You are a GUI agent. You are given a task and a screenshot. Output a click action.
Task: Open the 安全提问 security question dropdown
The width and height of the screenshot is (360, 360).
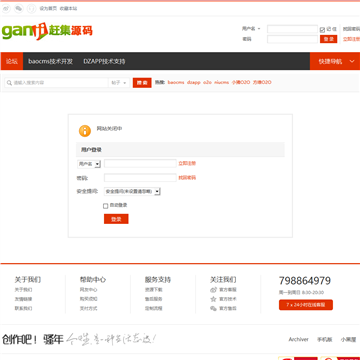coord(132,191)
